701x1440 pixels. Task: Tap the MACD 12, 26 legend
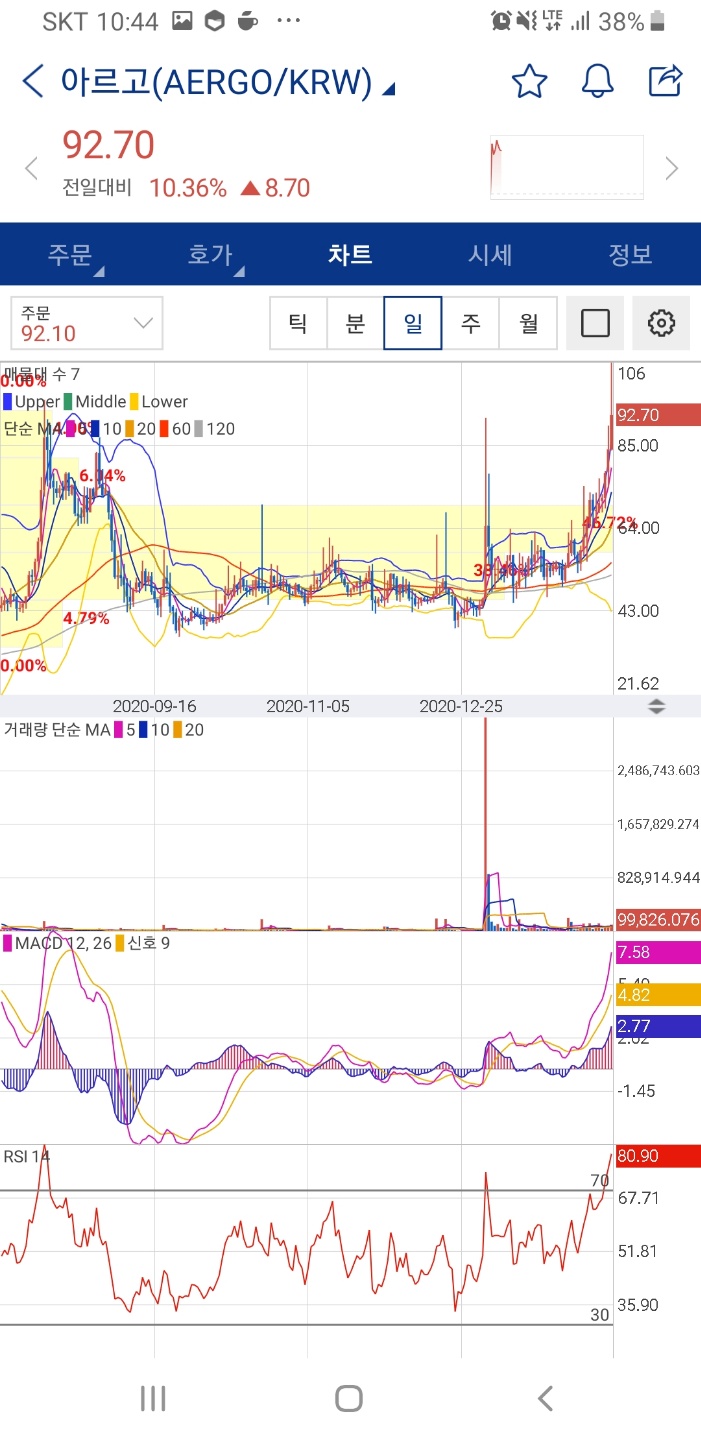click(x=58, y=943)
